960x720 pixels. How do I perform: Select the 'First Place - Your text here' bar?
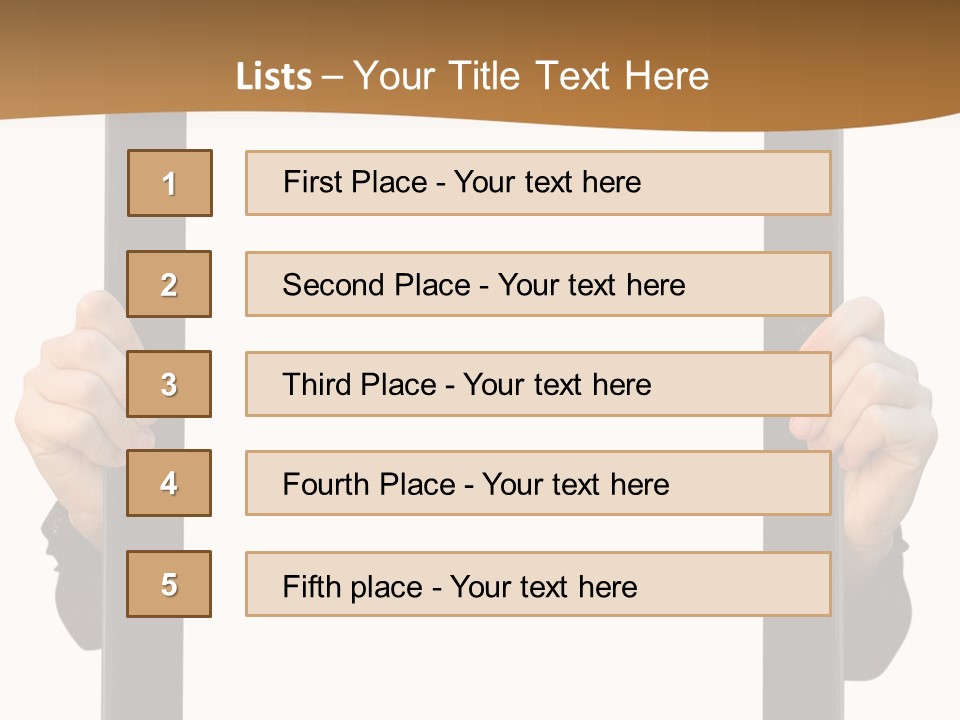click(538, 183)
